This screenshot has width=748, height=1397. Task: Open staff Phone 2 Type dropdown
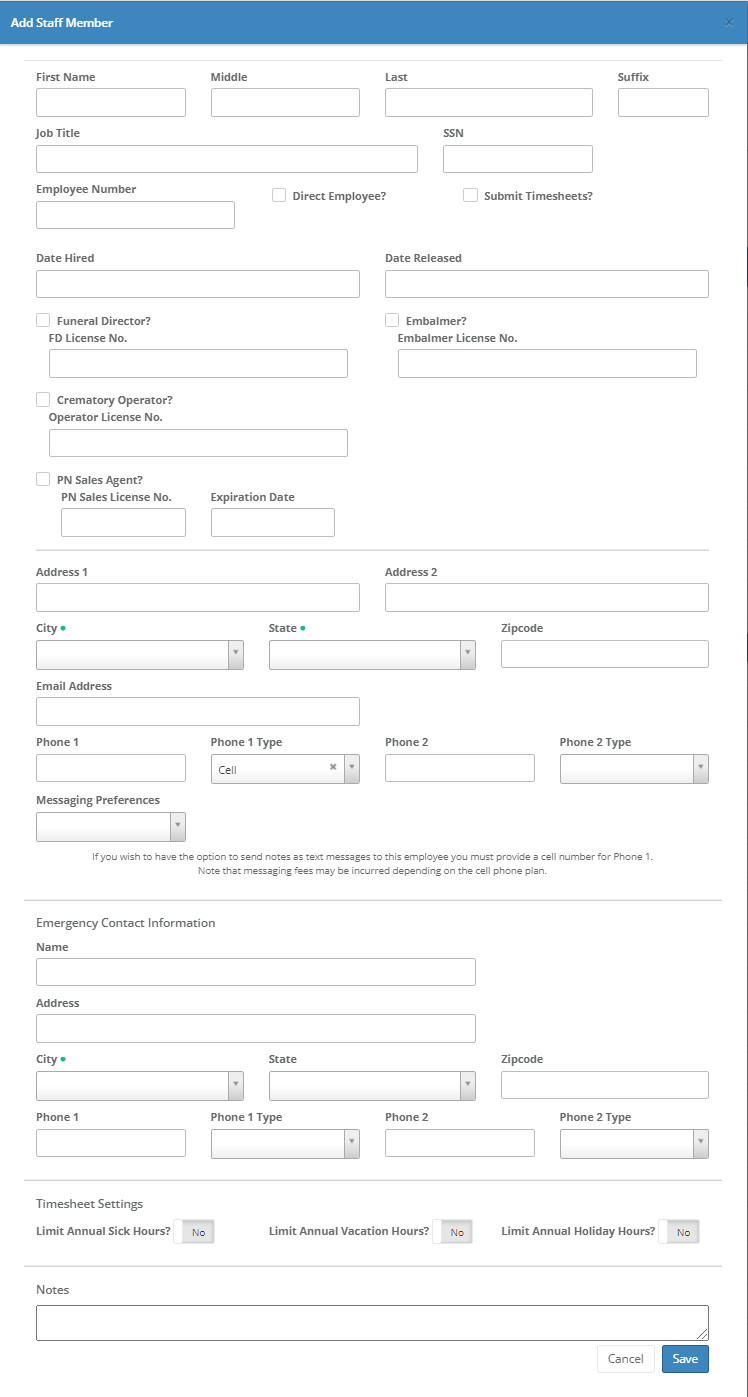(633, 769)
